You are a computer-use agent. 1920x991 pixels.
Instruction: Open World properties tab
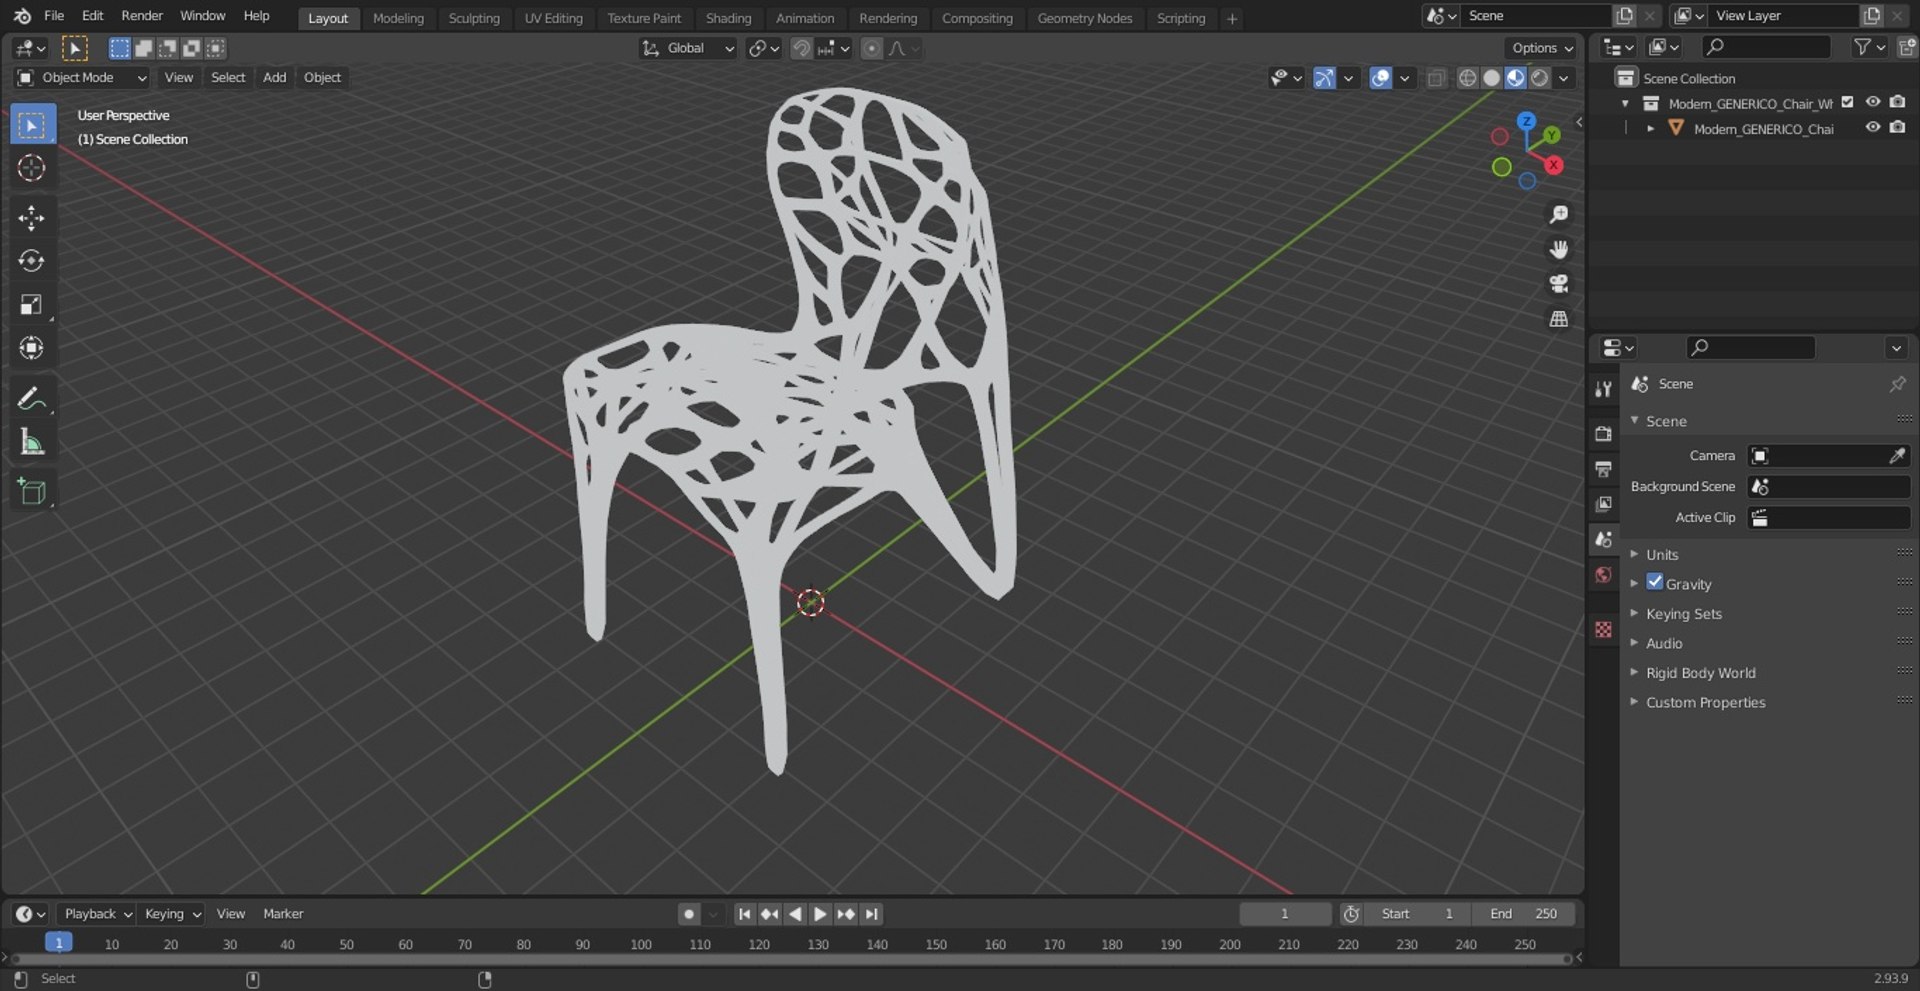(1603, 574)
